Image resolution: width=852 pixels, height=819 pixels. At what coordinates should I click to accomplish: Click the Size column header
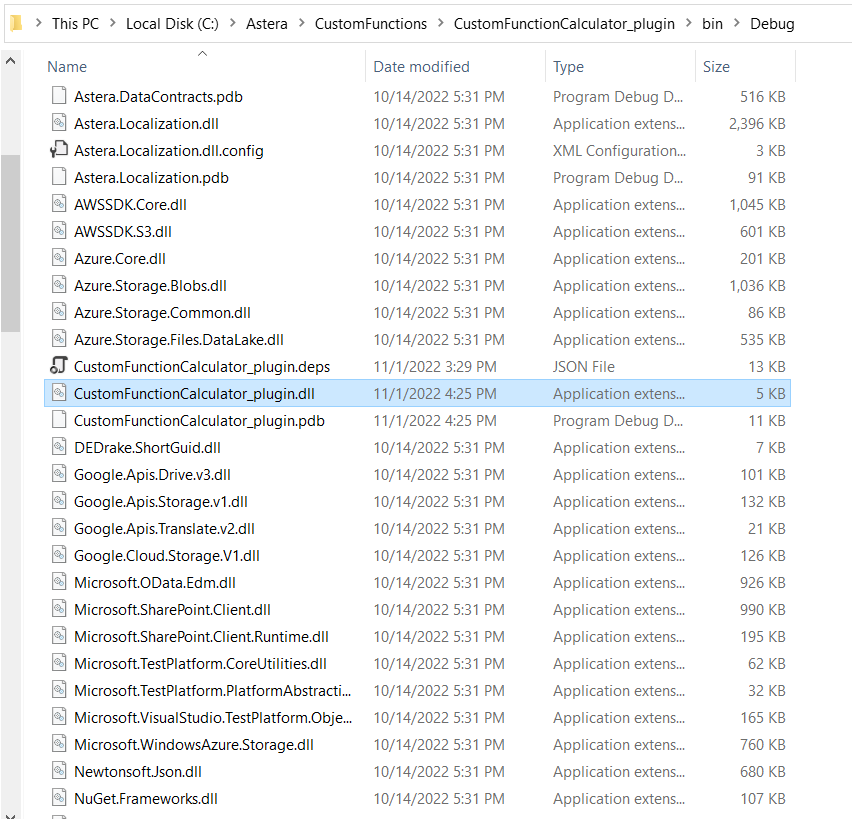[716, 67]
